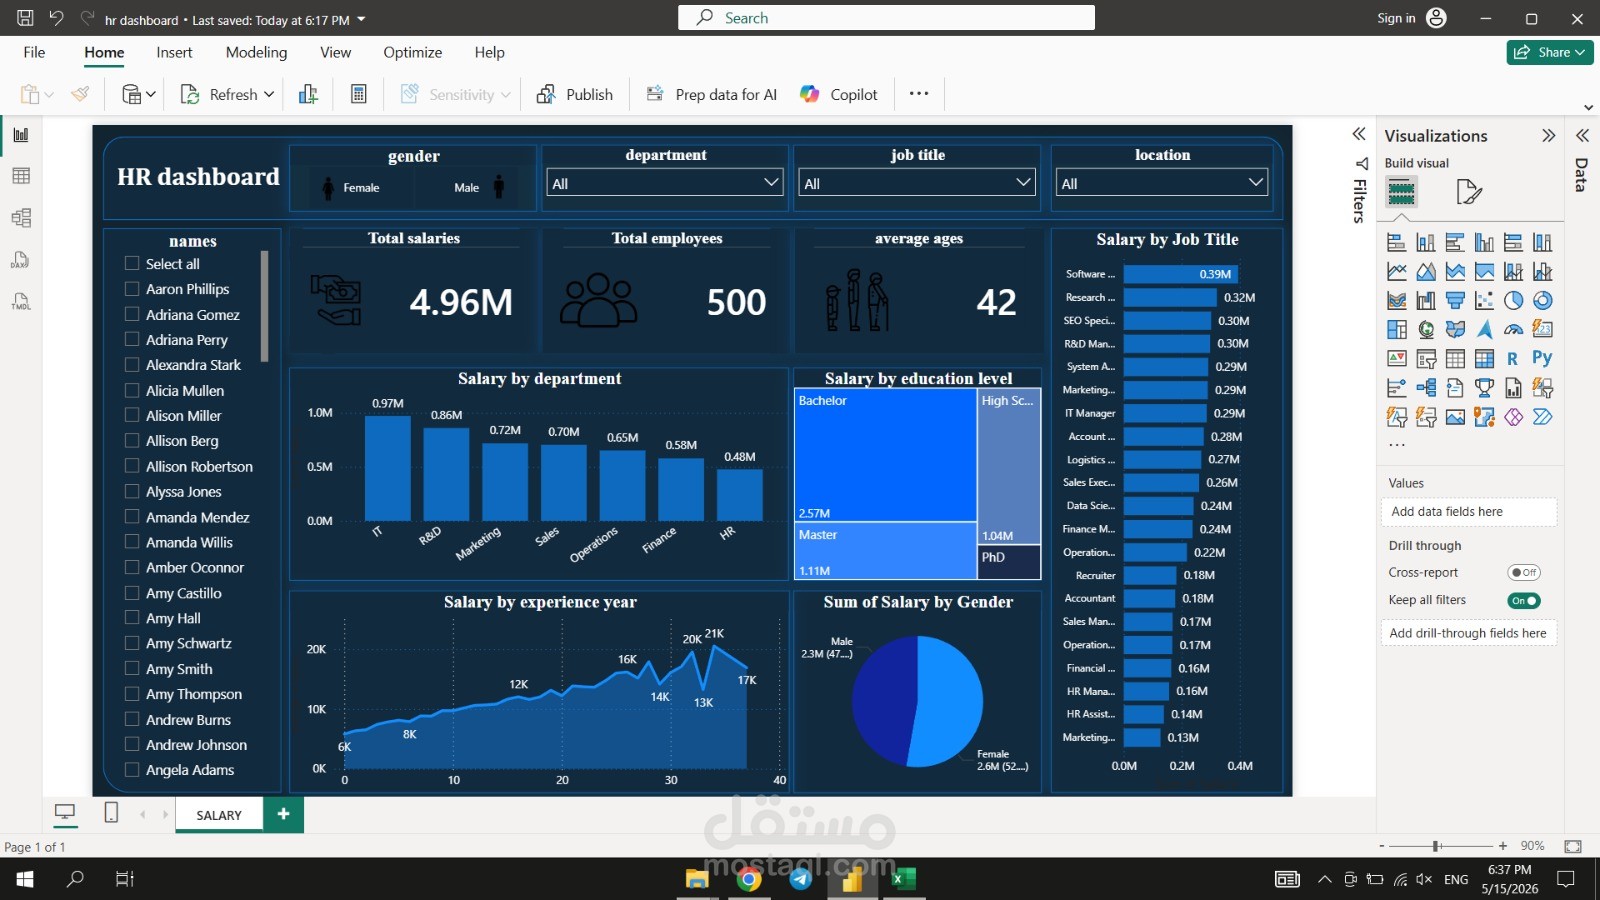Screen dimensions: 1600x900
Task: Click Sign in at top right
Action: [x=1411, y=18]
